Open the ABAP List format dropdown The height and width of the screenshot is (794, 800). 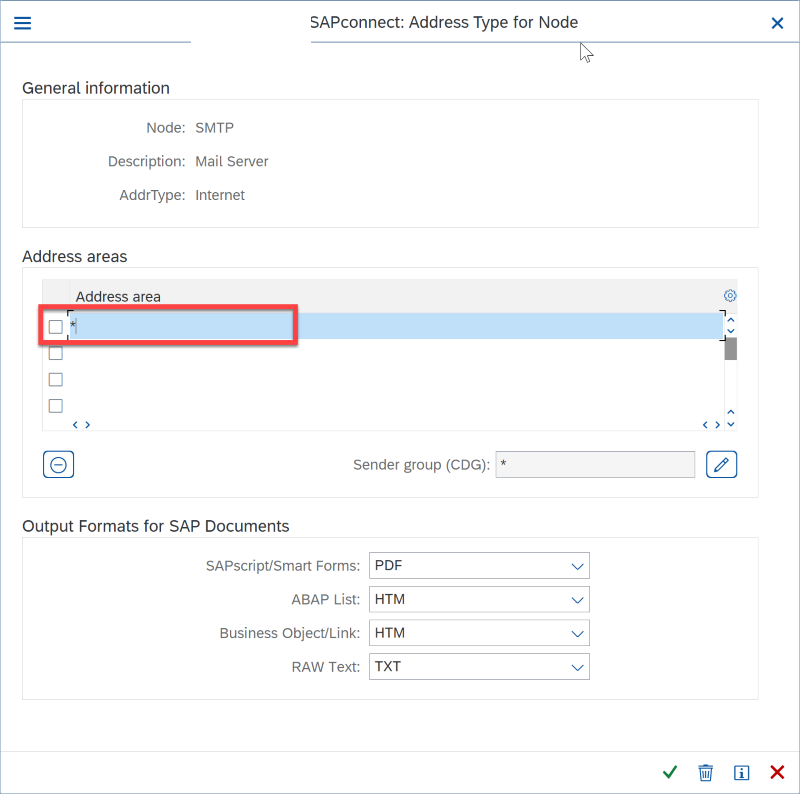pyautogui.click(x=479, y=599)
